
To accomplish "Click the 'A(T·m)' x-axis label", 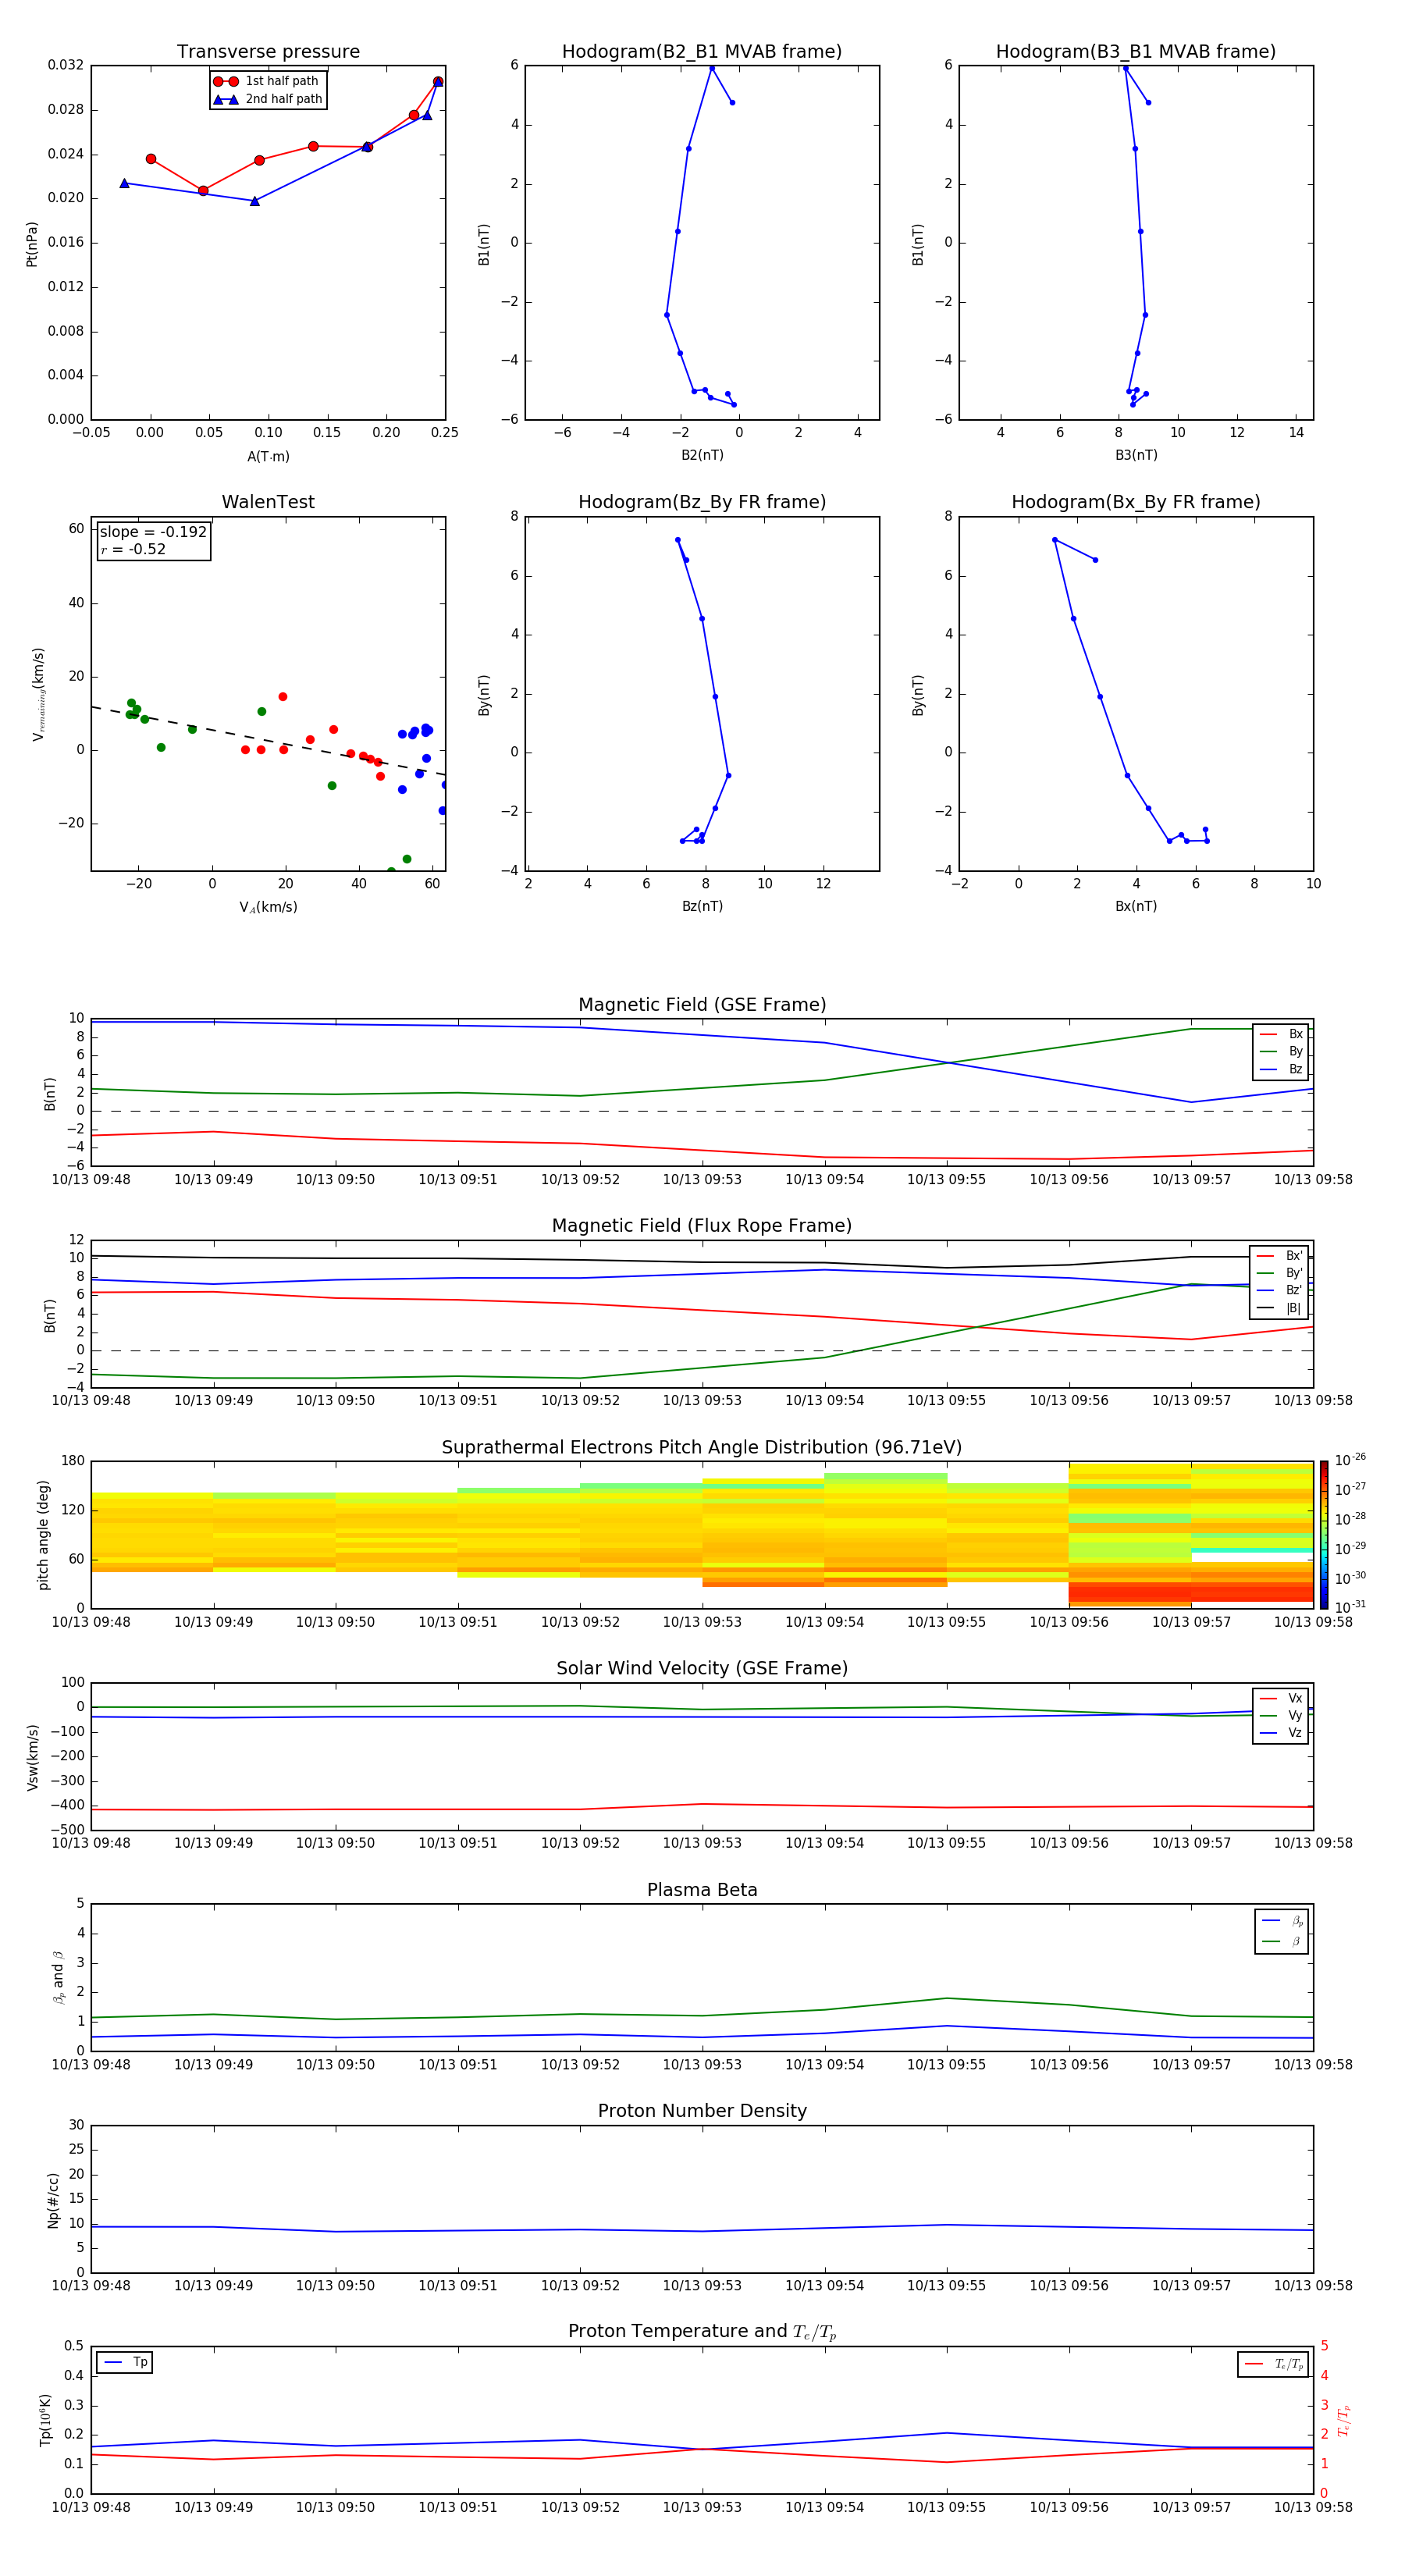I will click(x=268, y=456).
